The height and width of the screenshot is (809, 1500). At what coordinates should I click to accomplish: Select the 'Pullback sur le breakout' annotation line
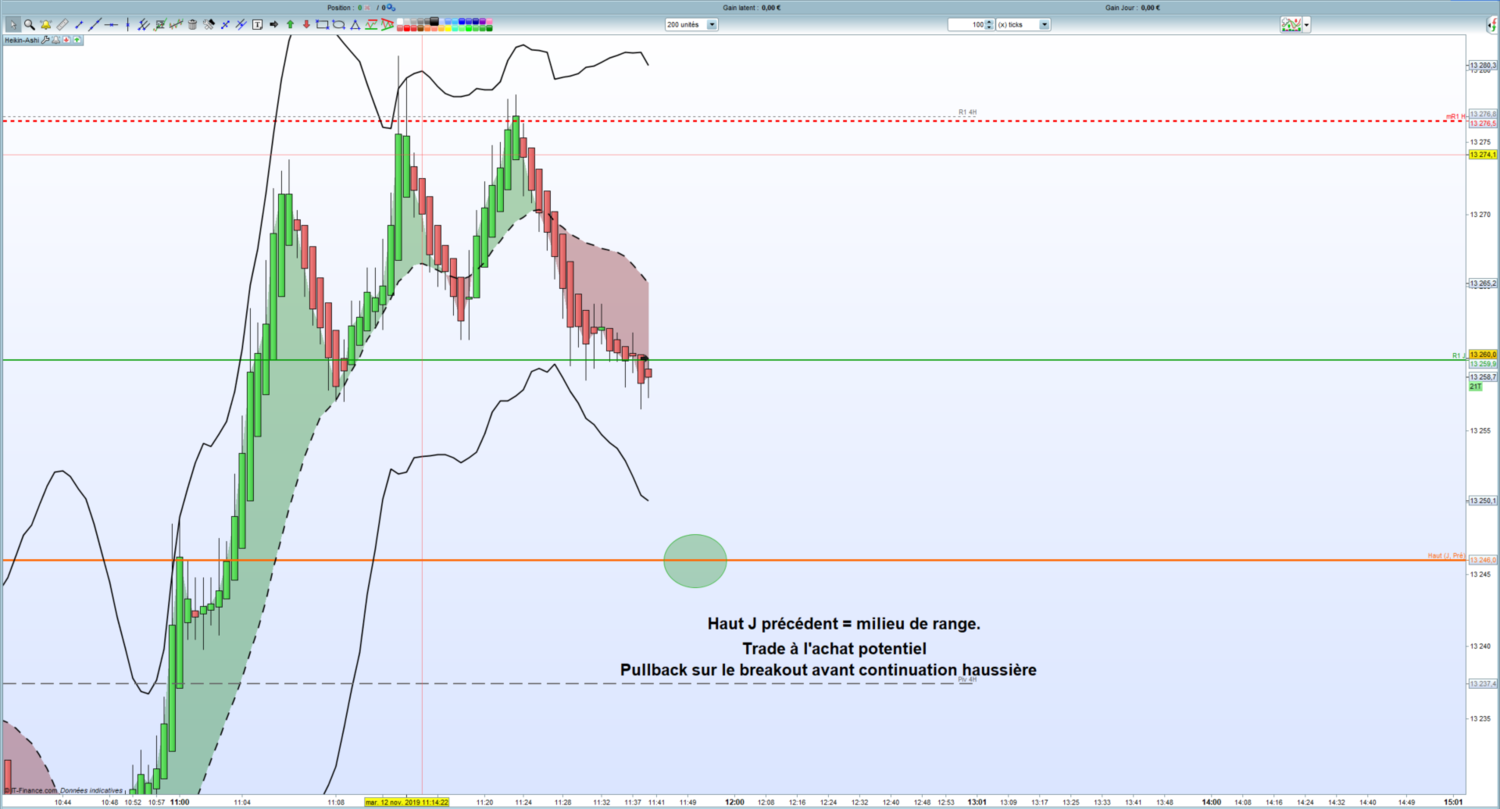(828, 669)
